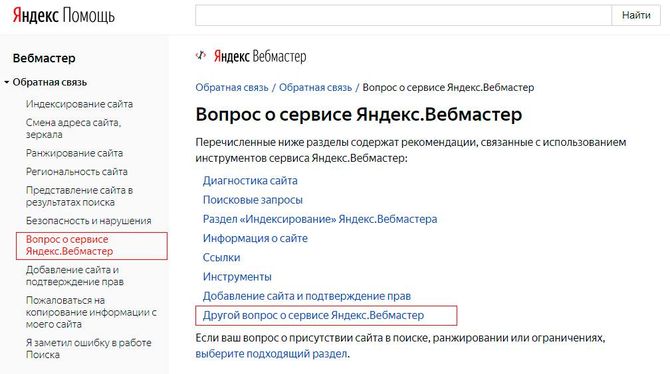The width and height of the screenshot is (670, 374).
Task: Click the Найти search button
Action: [x=636, y=15]
